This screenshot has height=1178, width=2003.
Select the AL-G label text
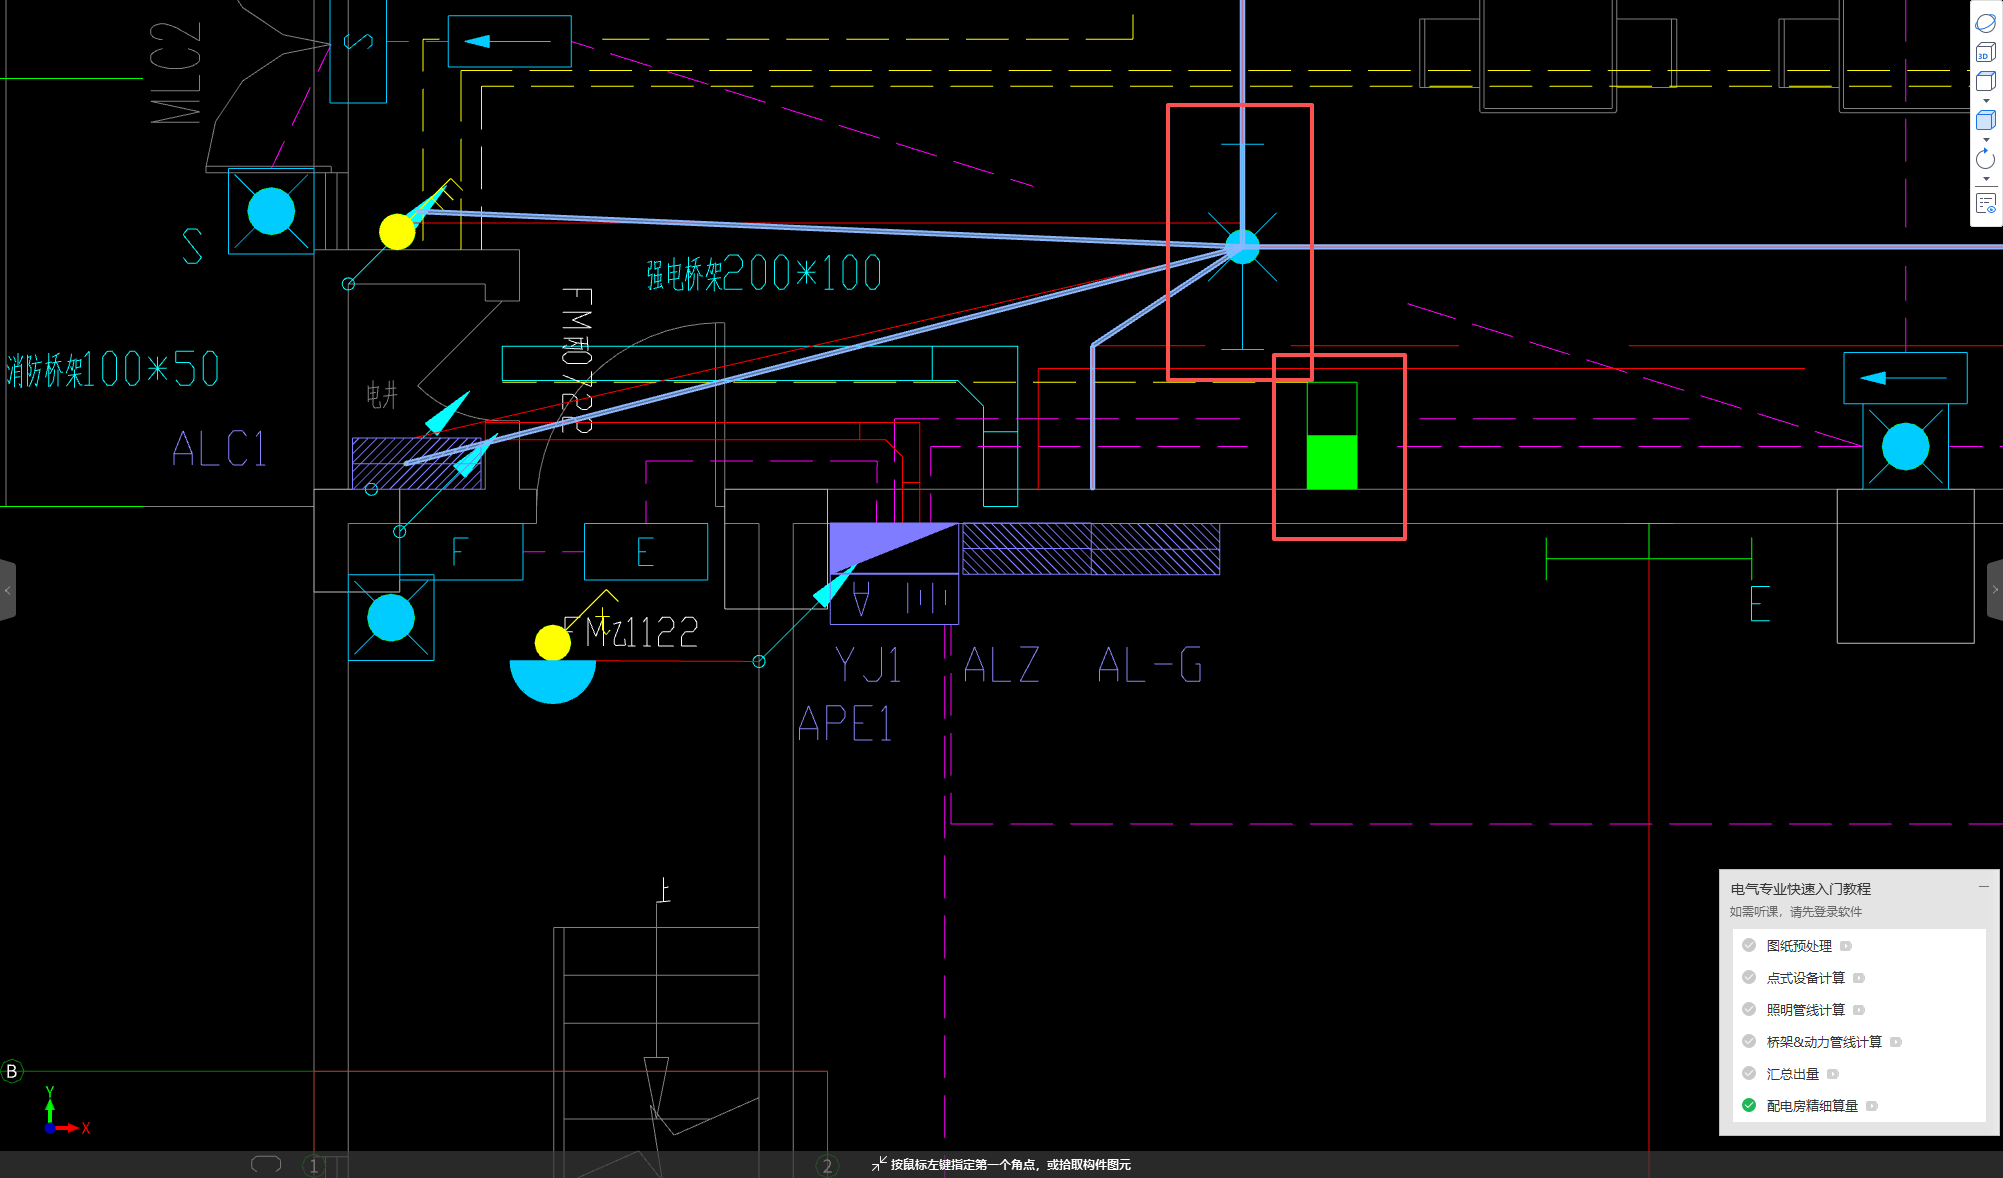coord(1150,665)
